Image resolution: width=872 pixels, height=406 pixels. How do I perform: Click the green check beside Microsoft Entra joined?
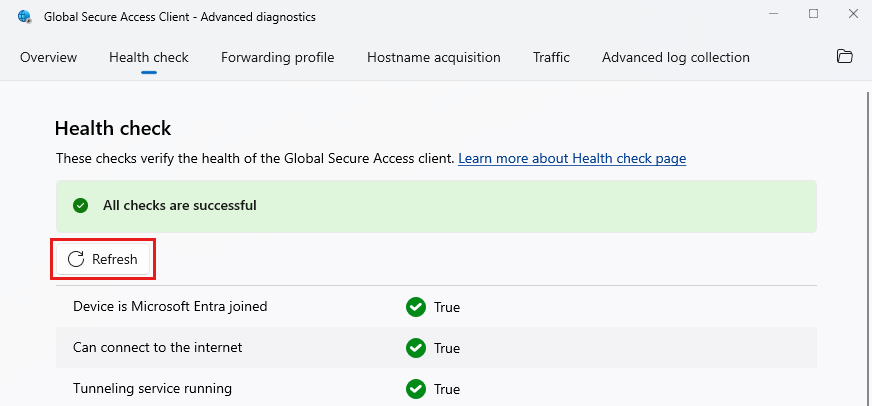pos(416,307)
